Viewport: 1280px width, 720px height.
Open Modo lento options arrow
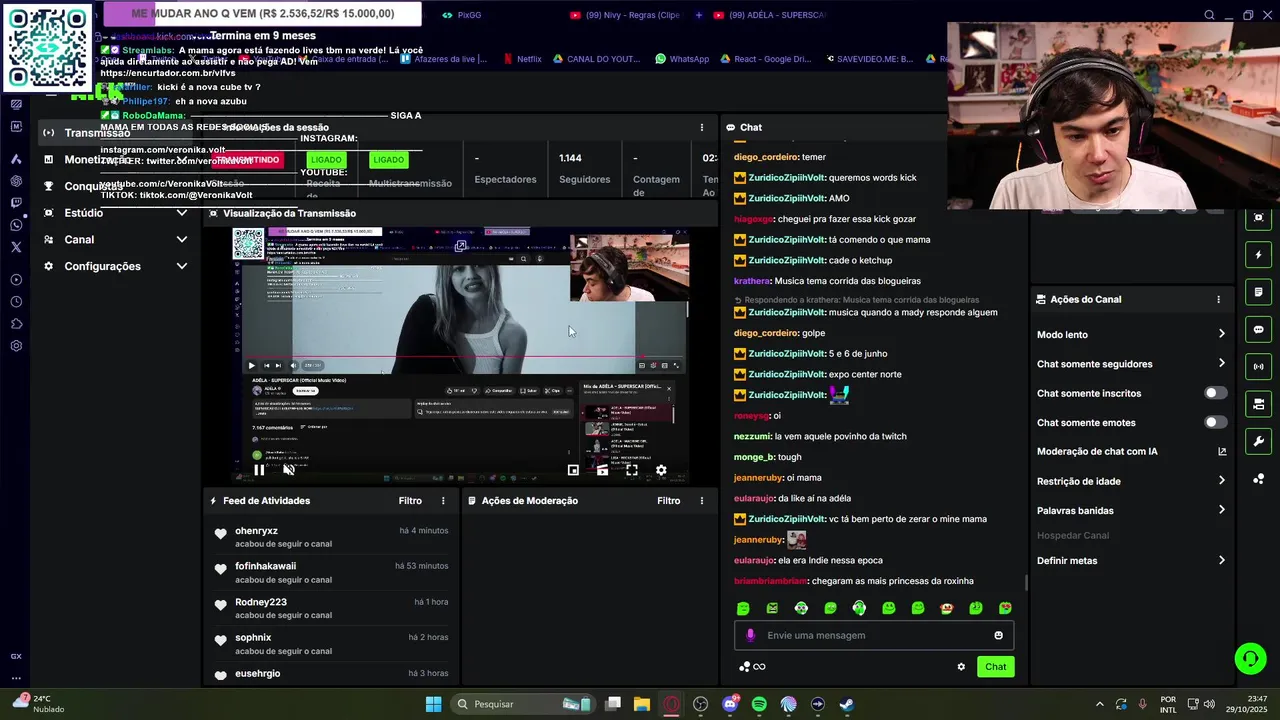pos(1221,334)
